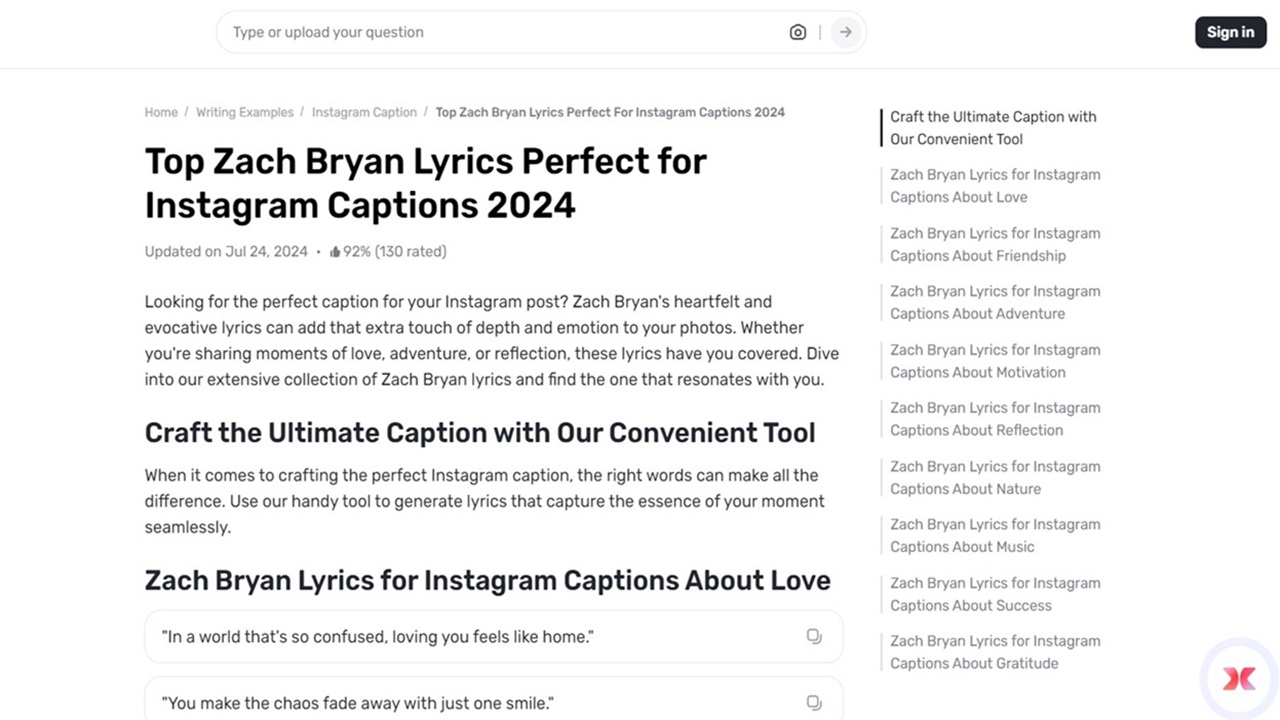This screenshot has width=1280, height=720.
Task: Open Instagram Caption breadcrumb link
Action: [364, 112]
